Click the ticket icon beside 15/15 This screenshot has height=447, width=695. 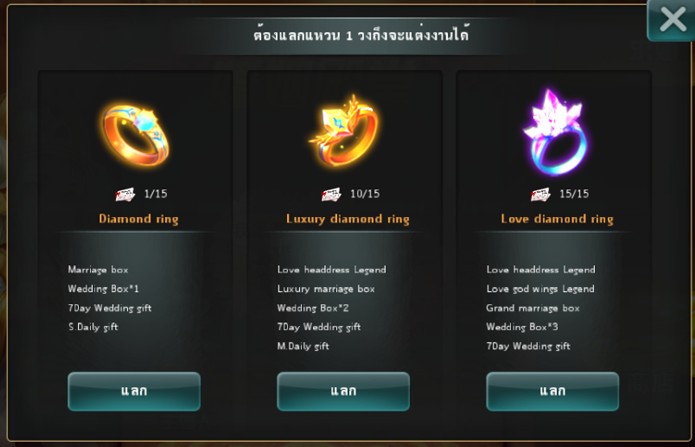(541, 194)
